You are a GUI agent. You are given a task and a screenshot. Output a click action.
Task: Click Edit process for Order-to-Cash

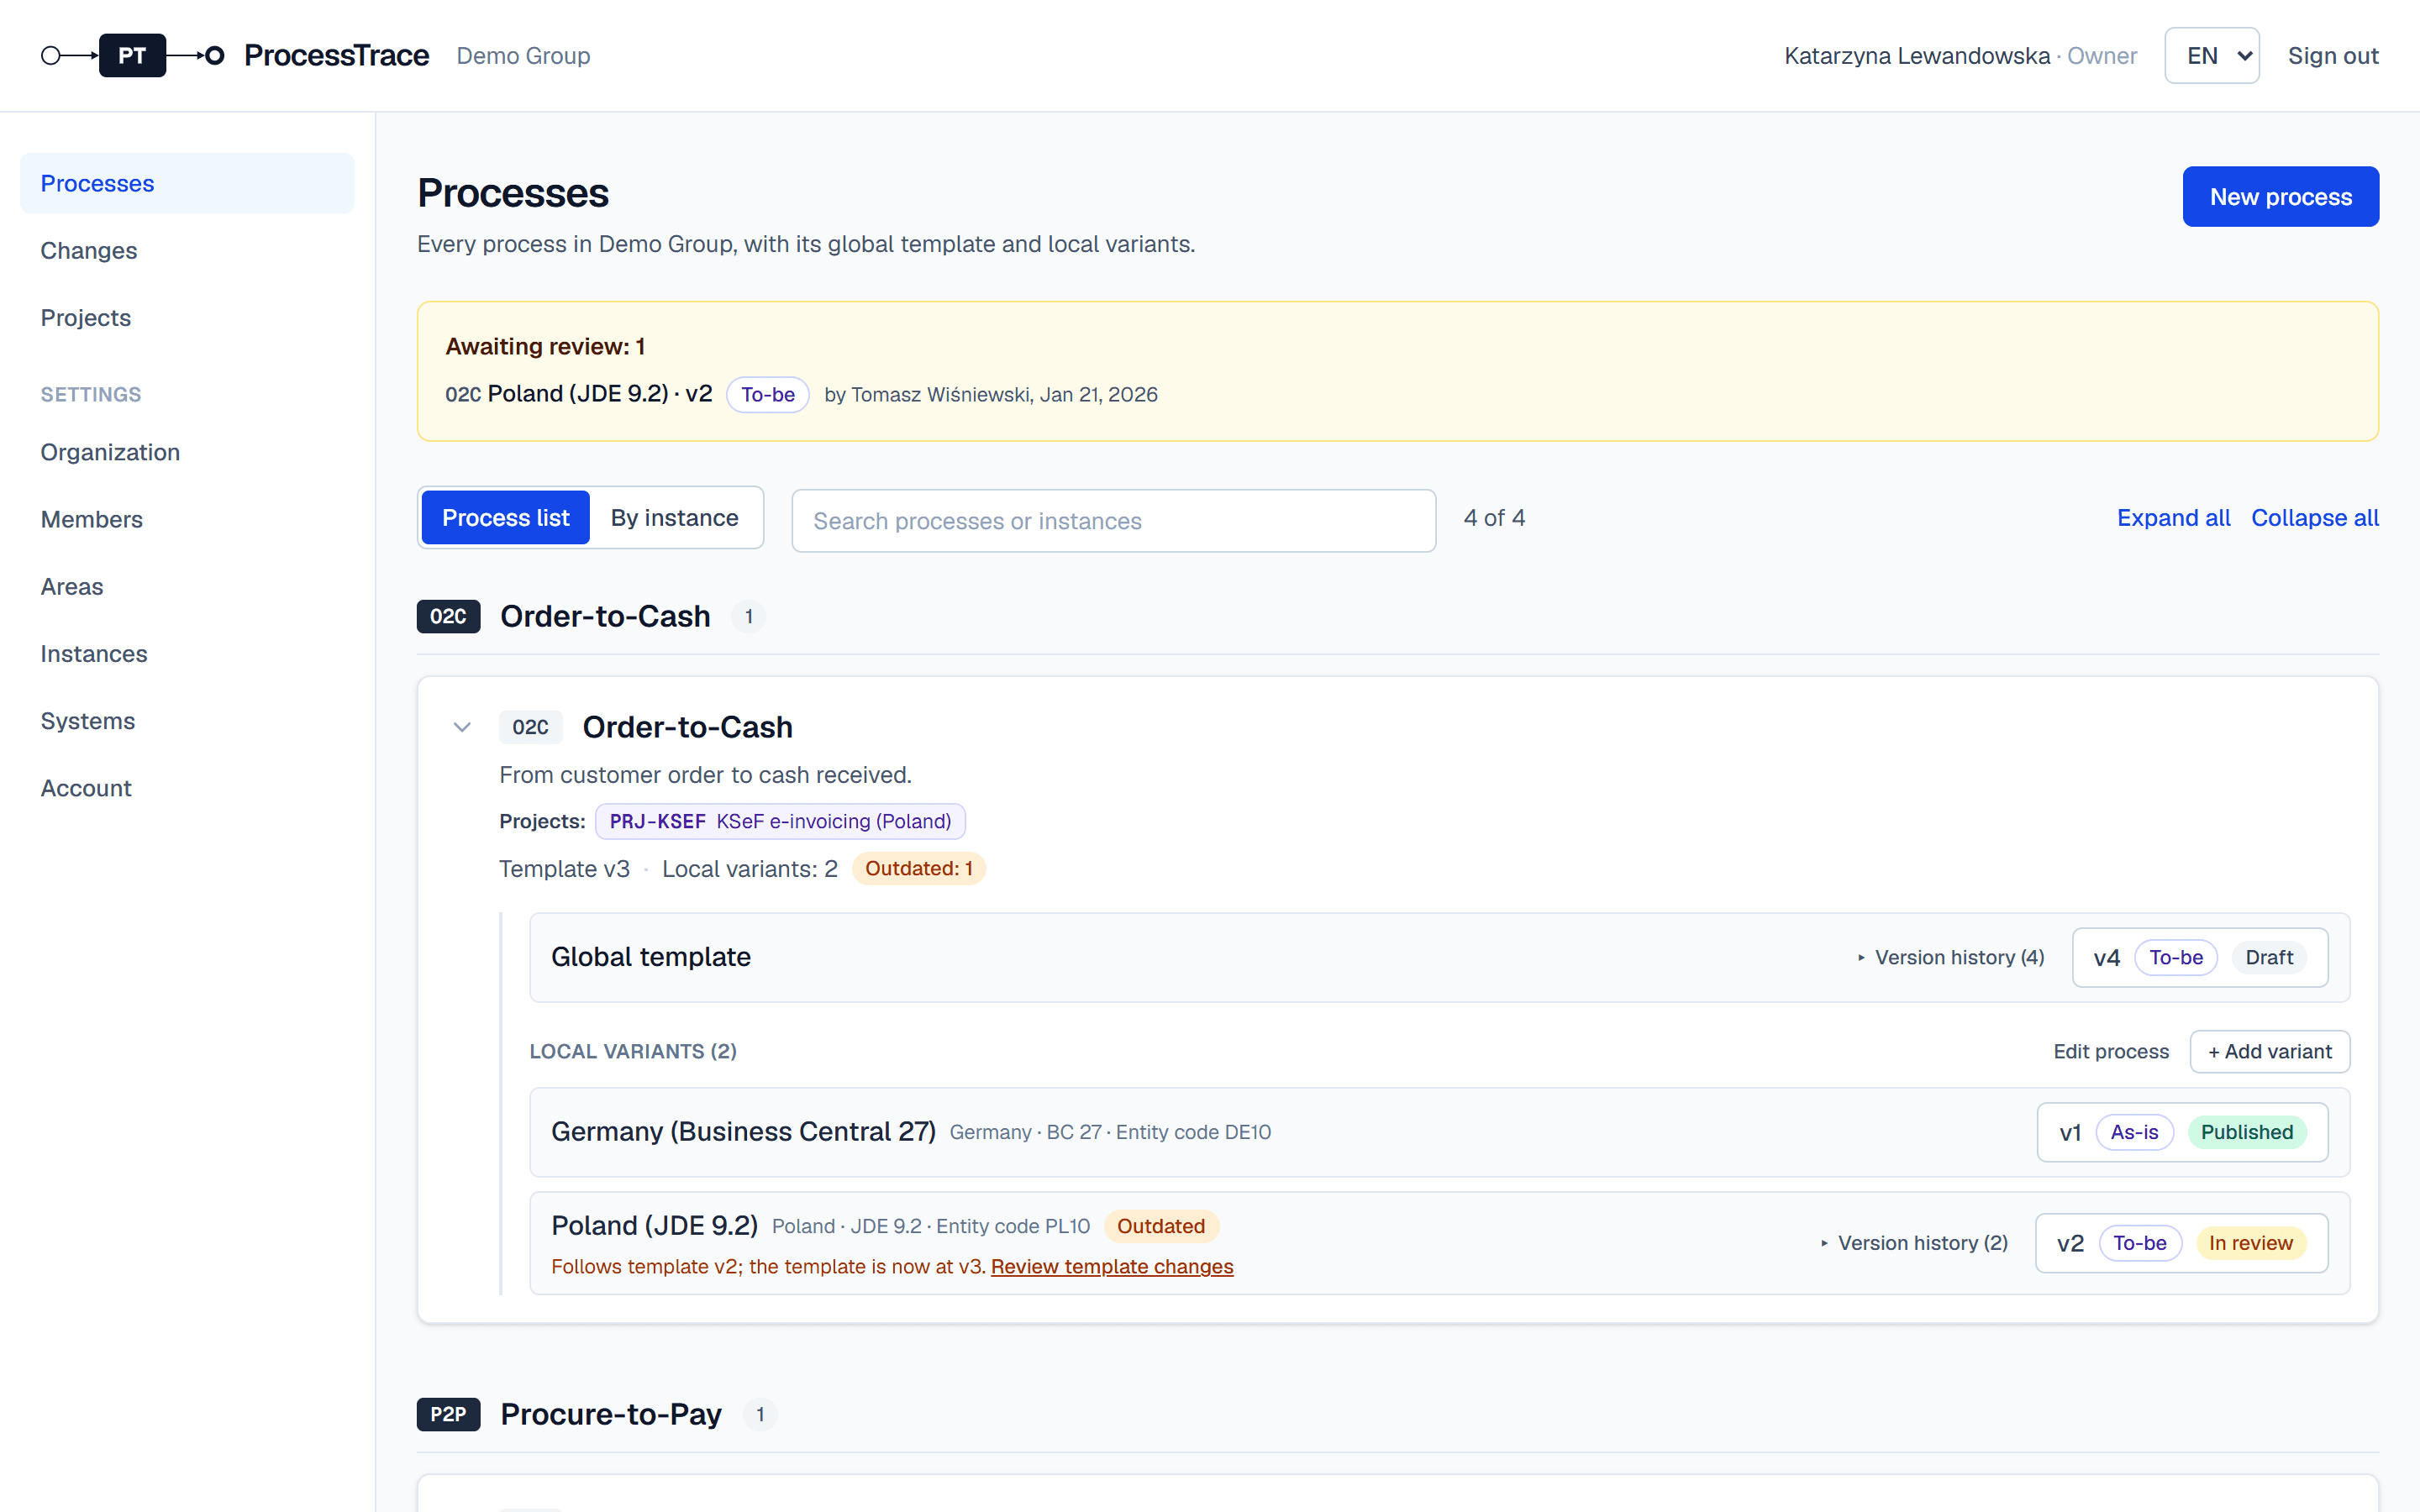click(2111, 1051)
